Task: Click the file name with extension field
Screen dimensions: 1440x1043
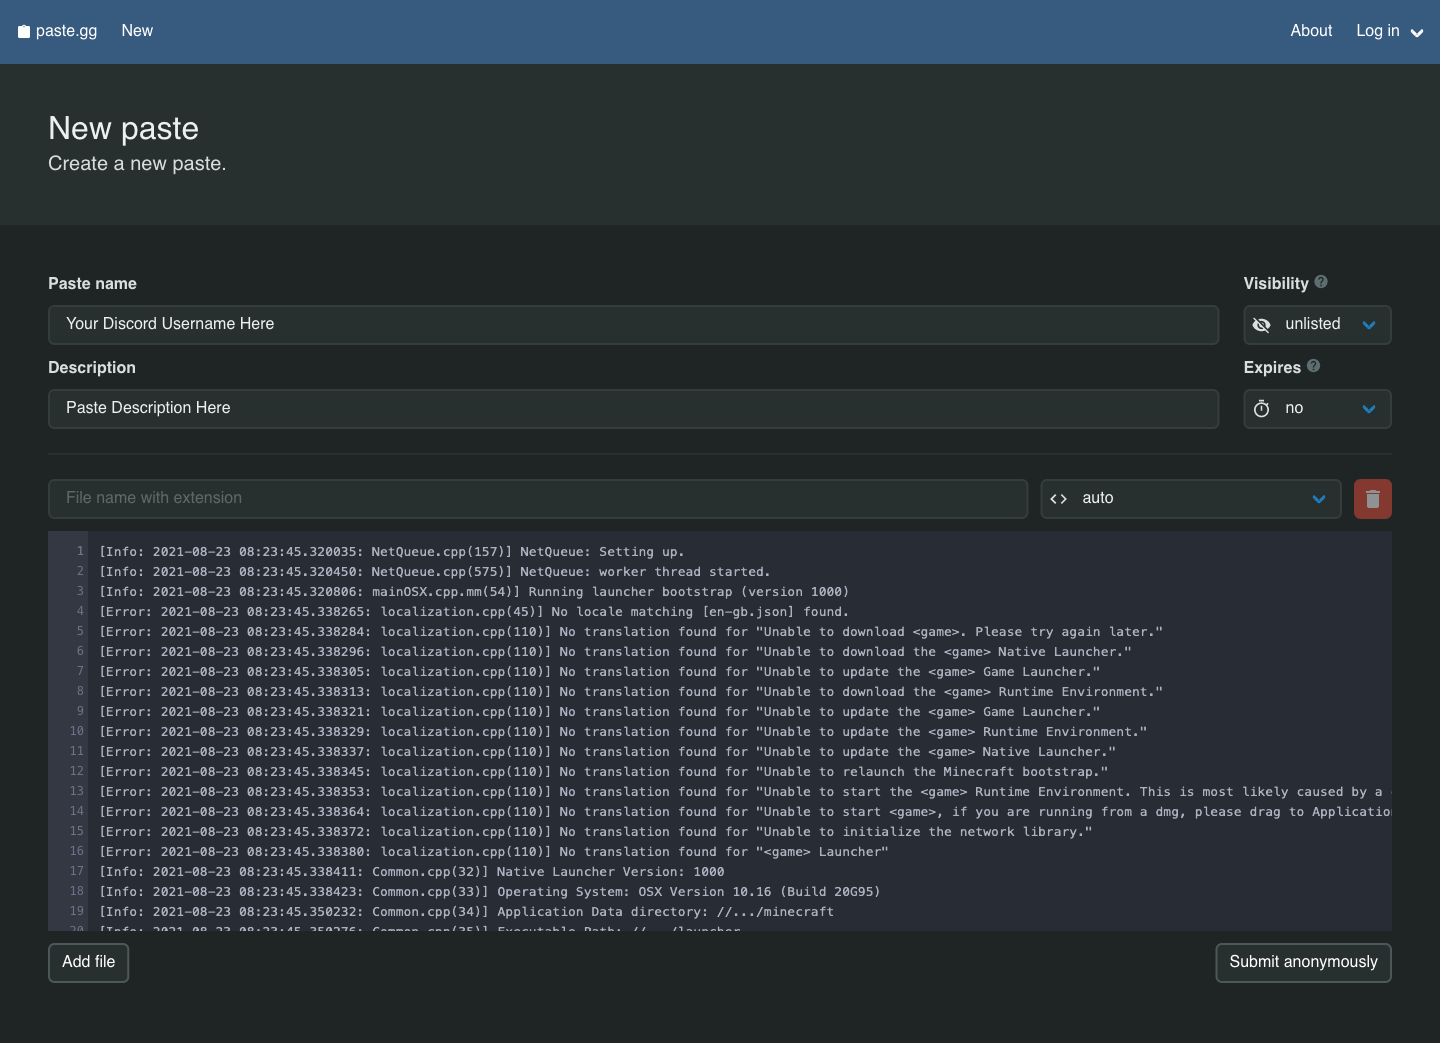Action: click(x=538, y=498)
